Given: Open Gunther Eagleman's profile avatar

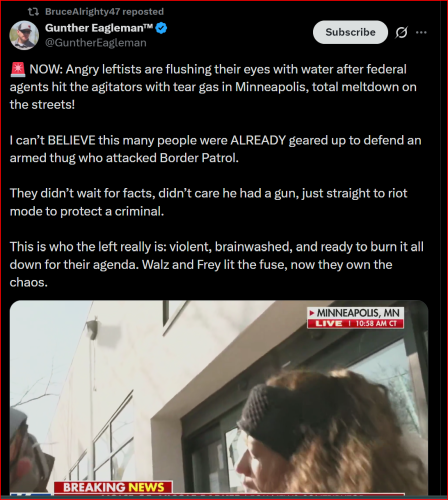Looking at the screenshot, I should [24, 35].
